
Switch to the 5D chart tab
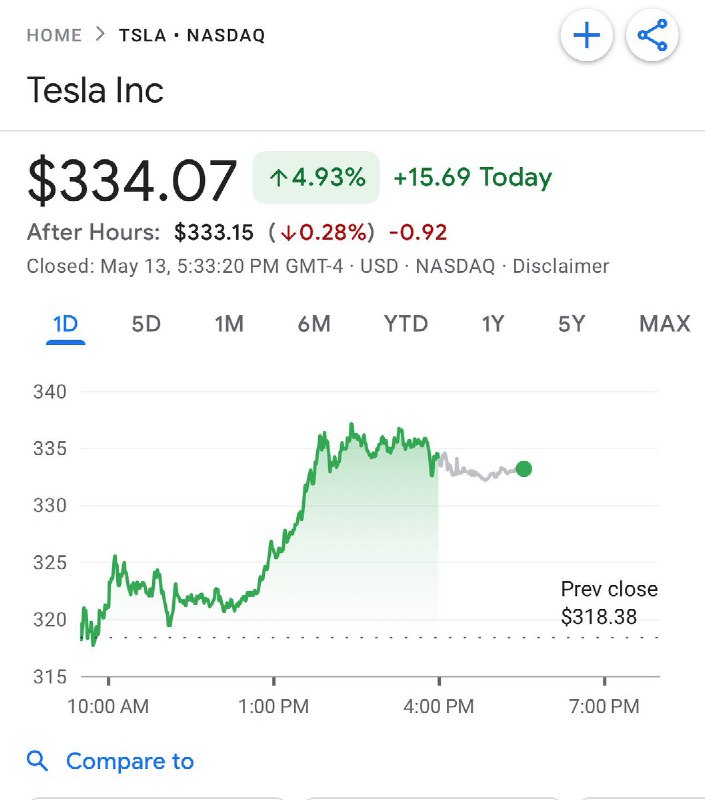[x=144, y=324]
